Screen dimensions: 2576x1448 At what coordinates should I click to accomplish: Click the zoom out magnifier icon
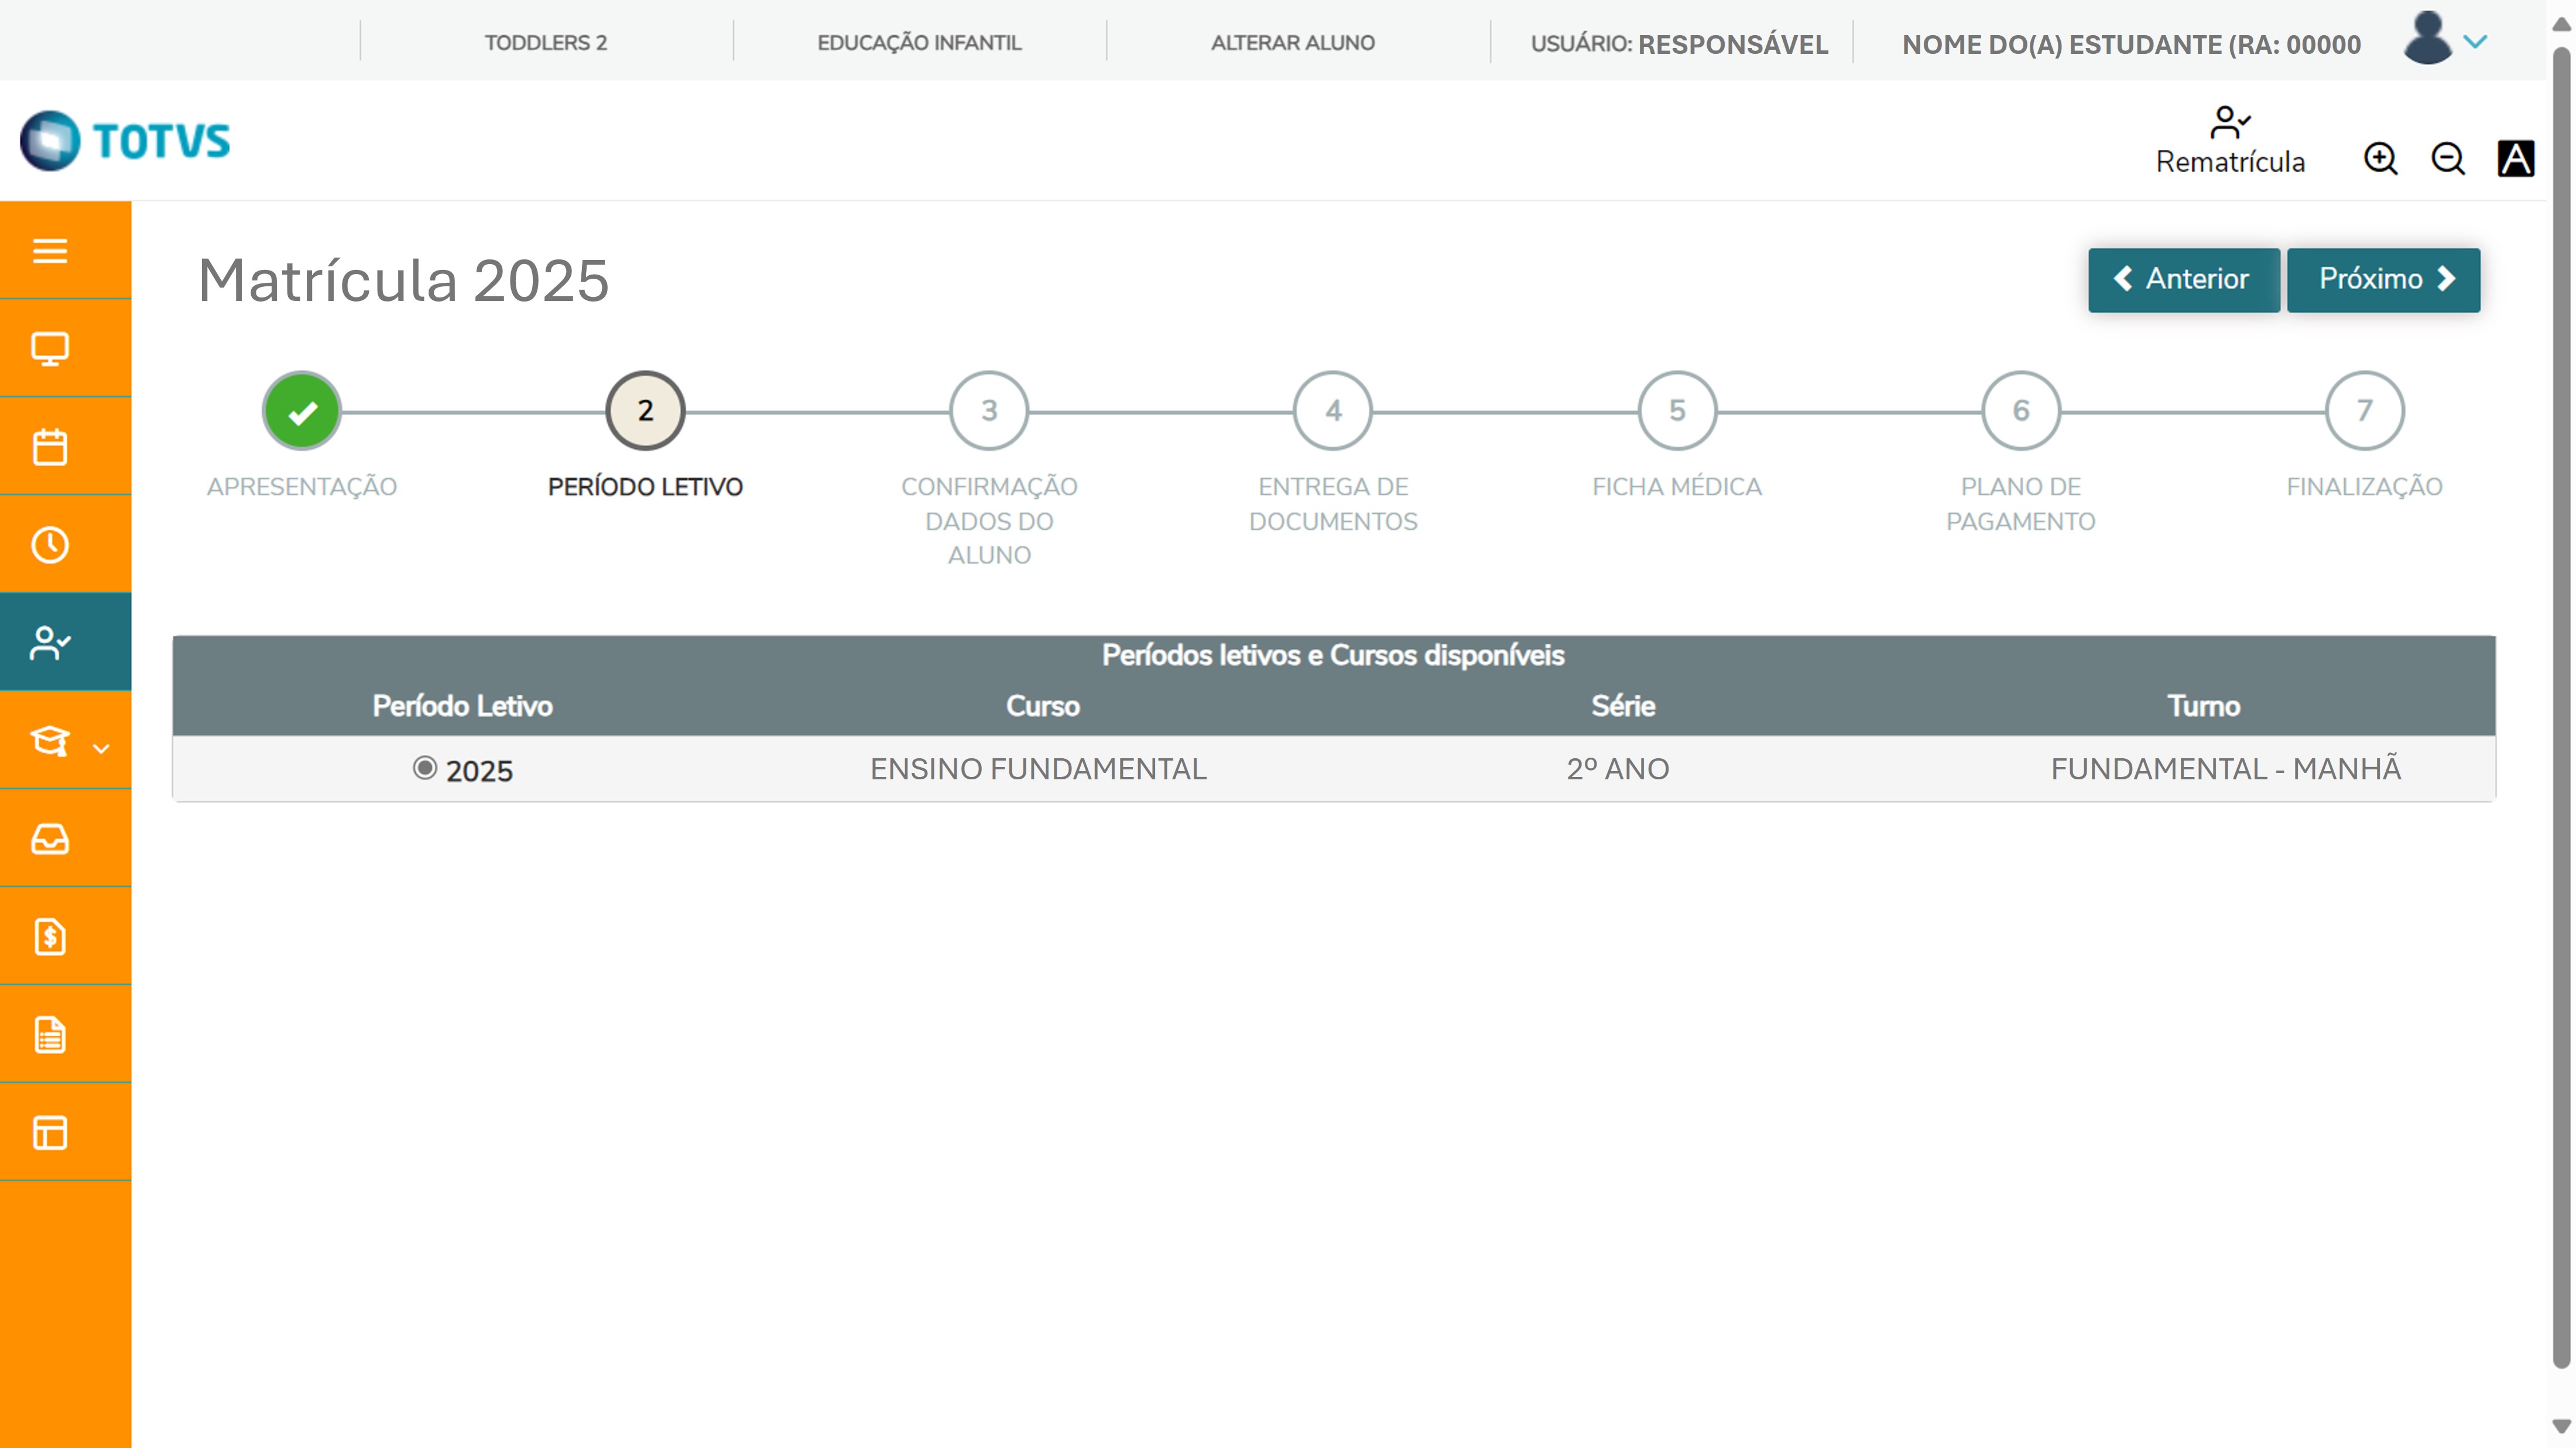[2448, 159]
